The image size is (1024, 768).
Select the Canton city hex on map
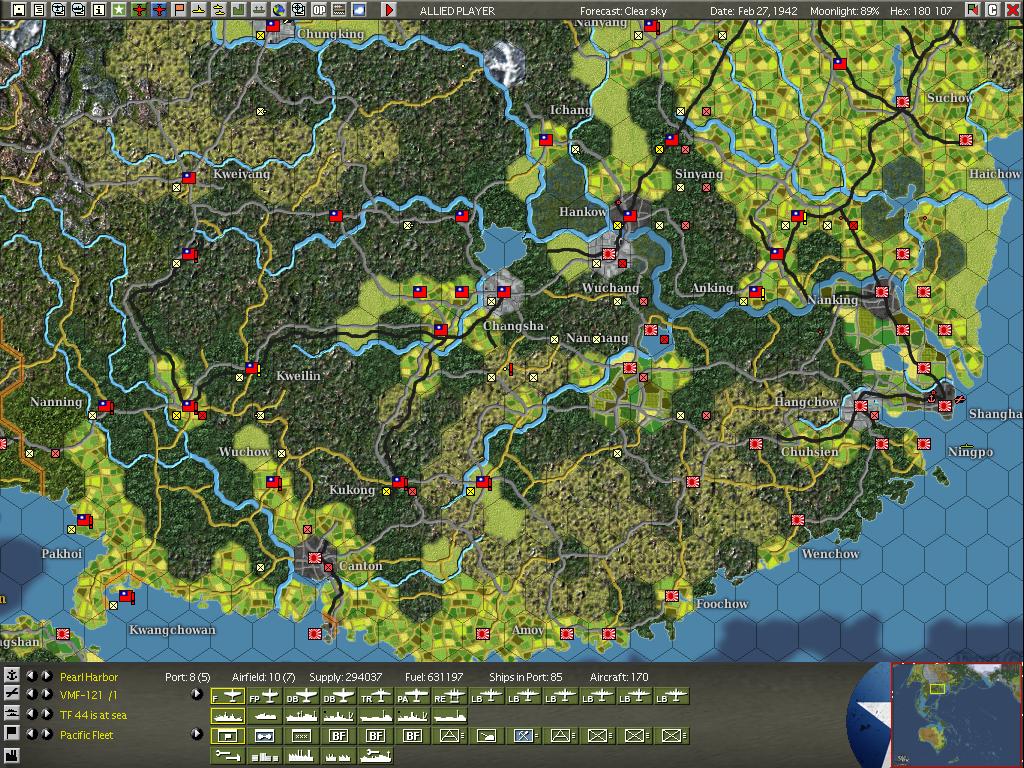tap(315, 559)
